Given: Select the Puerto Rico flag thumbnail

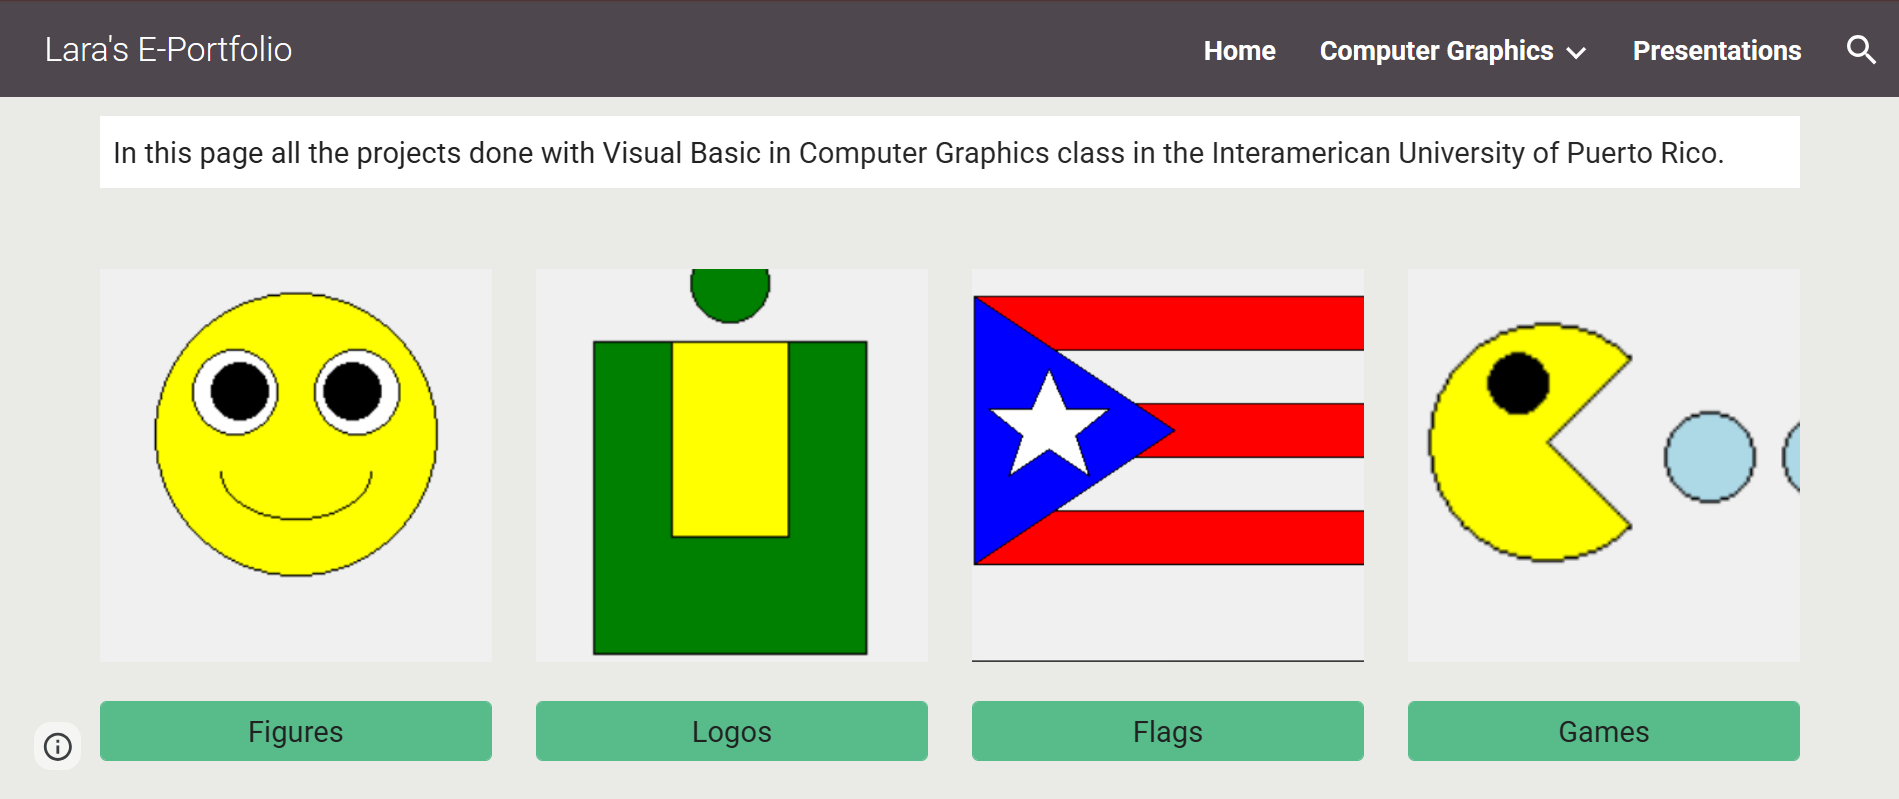Looking at the screenshot, I should [1168, 465].
